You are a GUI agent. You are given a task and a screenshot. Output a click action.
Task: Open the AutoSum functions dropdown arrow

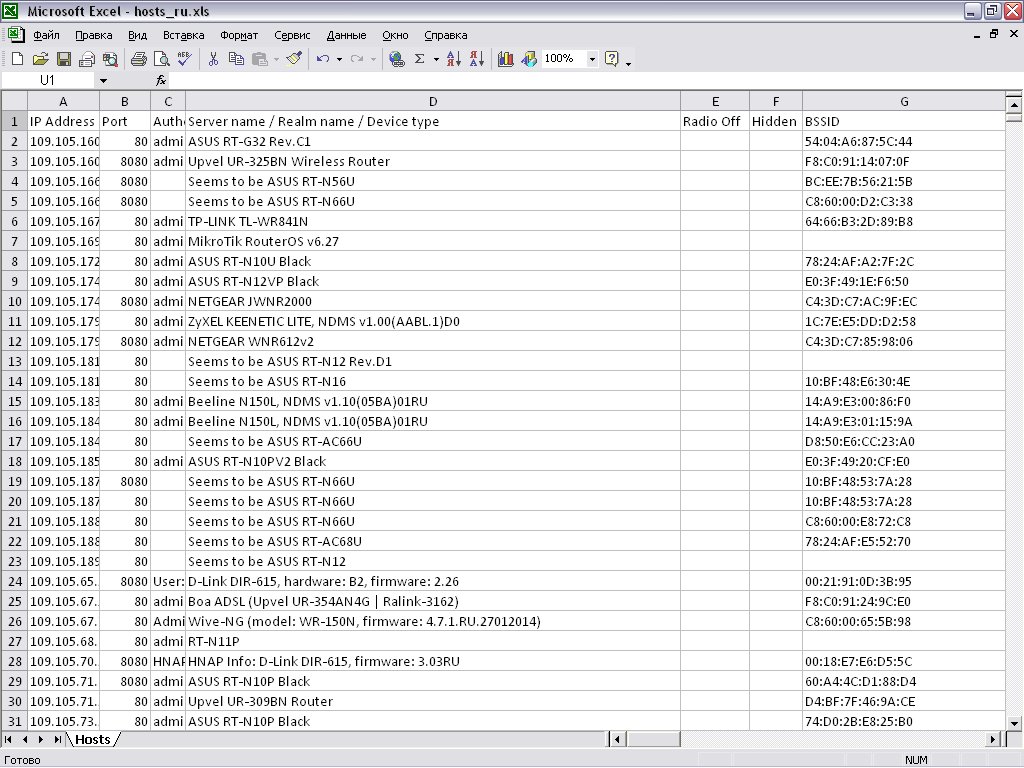click(x=436, y=59)
